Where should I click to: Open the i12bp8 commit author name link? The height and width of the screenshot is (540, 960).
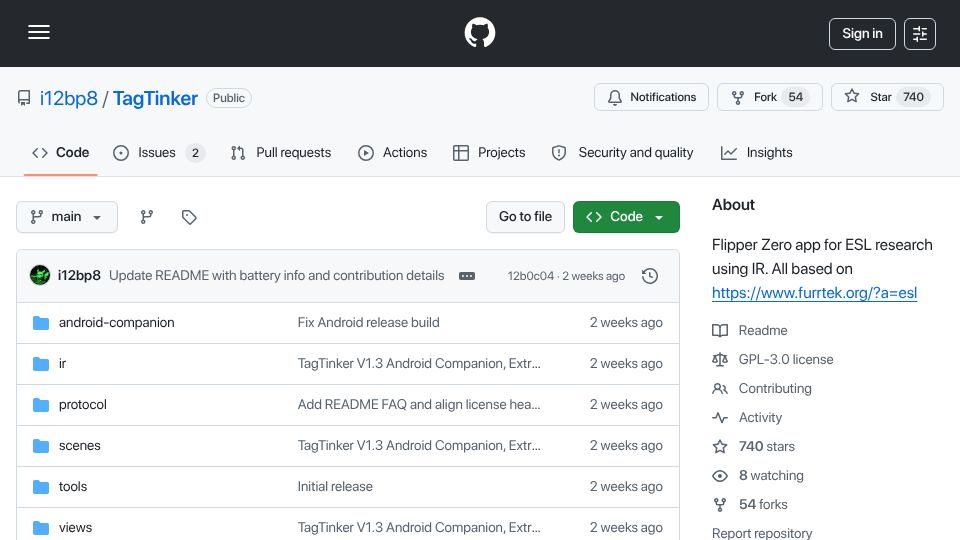point(79,276)
